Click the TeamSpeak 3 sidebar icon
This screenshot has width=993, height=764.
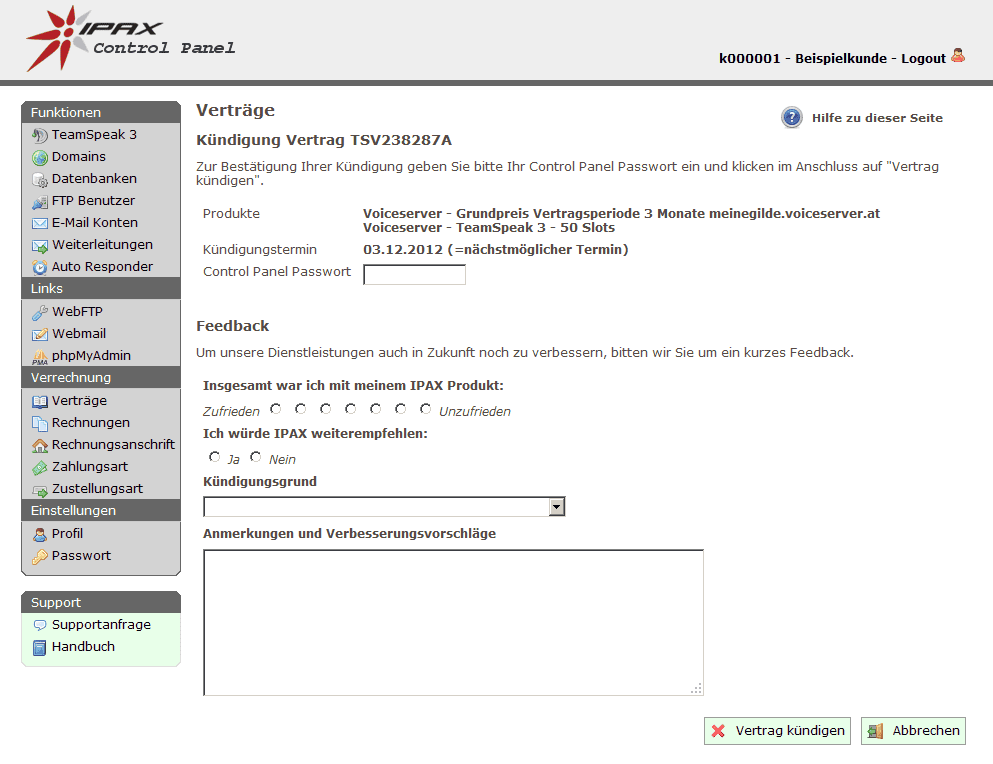click(x=40, y=135)
